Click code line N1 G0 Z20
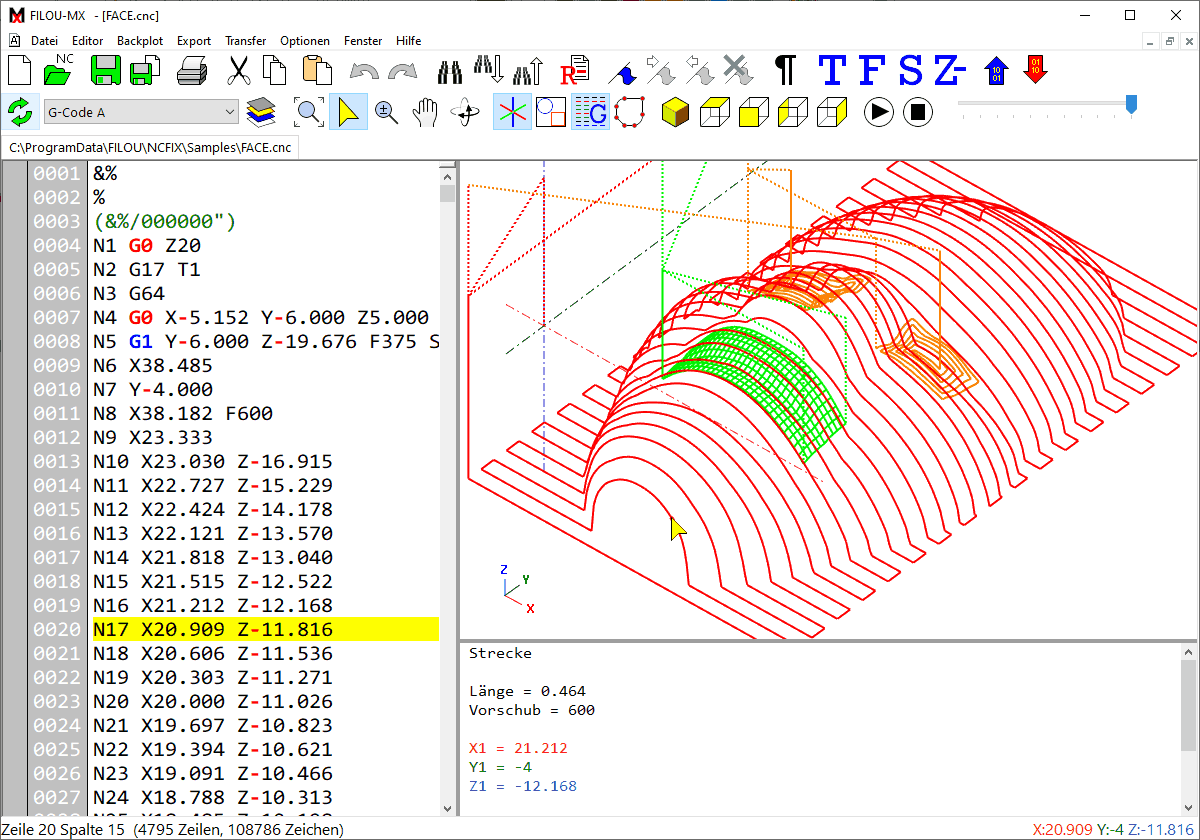 147,245
